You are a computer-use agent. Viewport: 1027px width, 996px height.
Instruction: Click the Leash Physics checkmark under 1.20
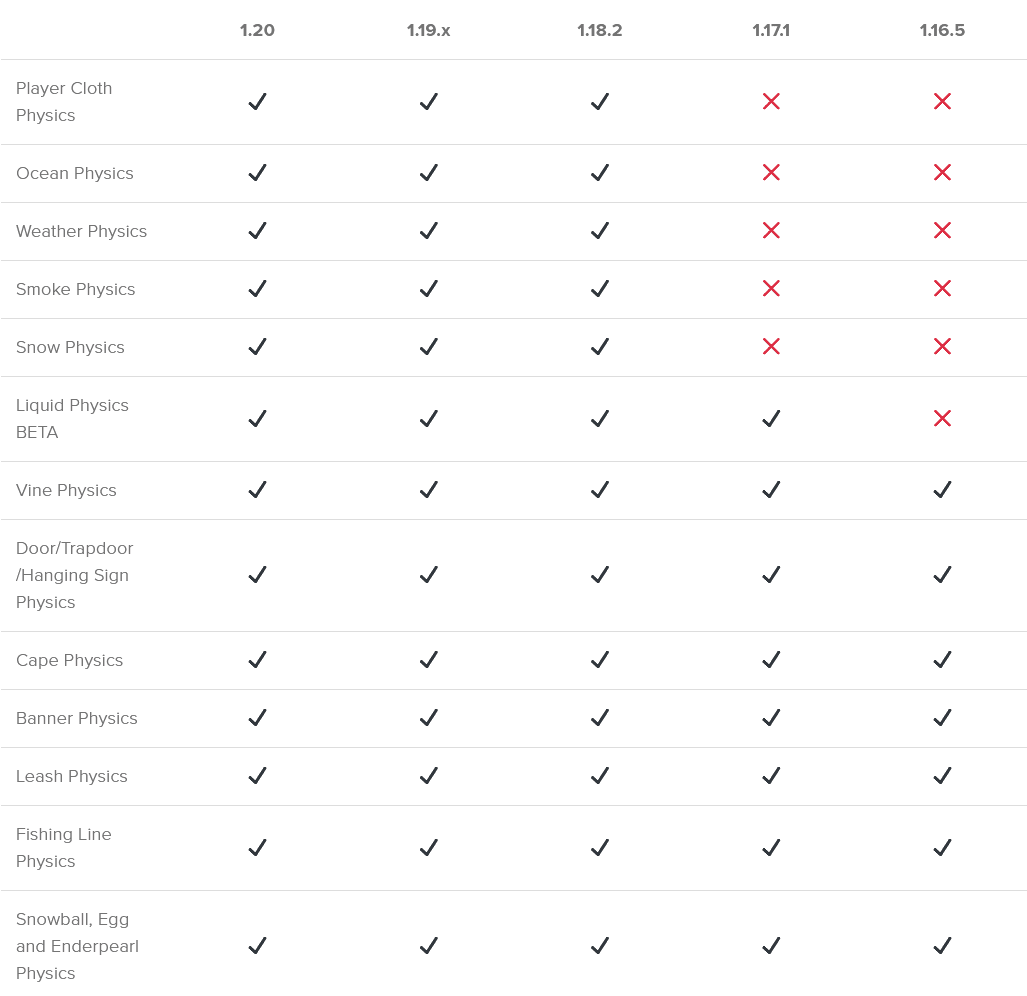pos(257,776)
